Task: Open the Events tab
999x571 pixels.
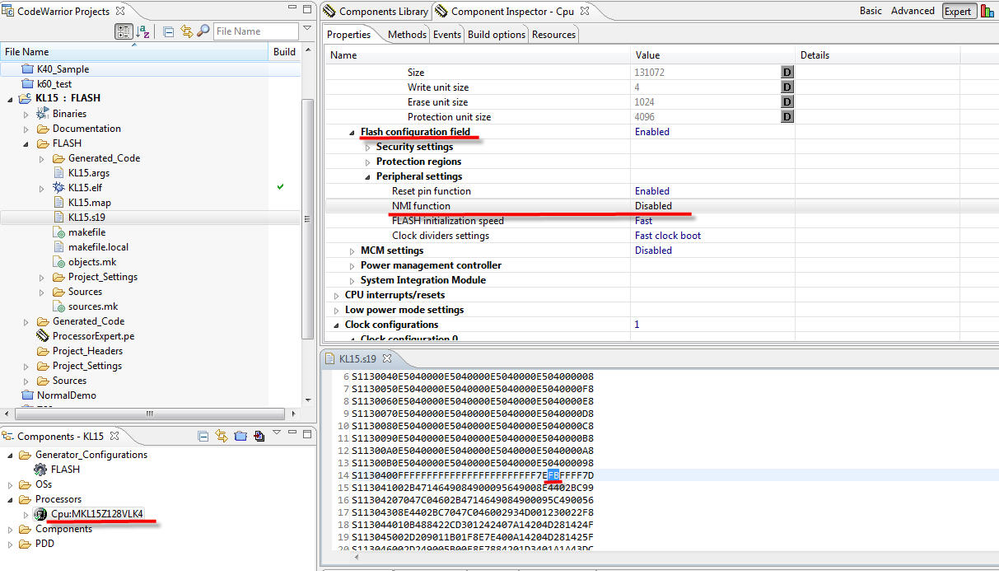Action: [x=447, y=34]
